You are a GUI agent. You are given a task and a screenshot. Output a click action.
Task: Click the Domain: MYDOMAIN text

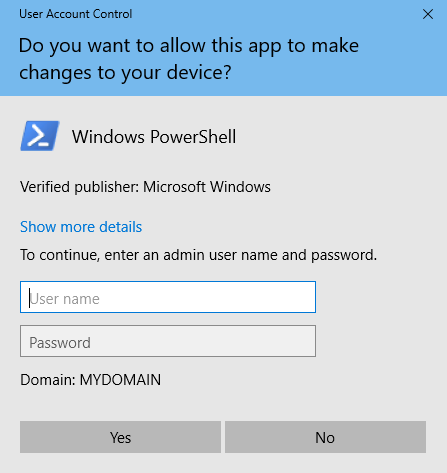[x=91, y=380]
